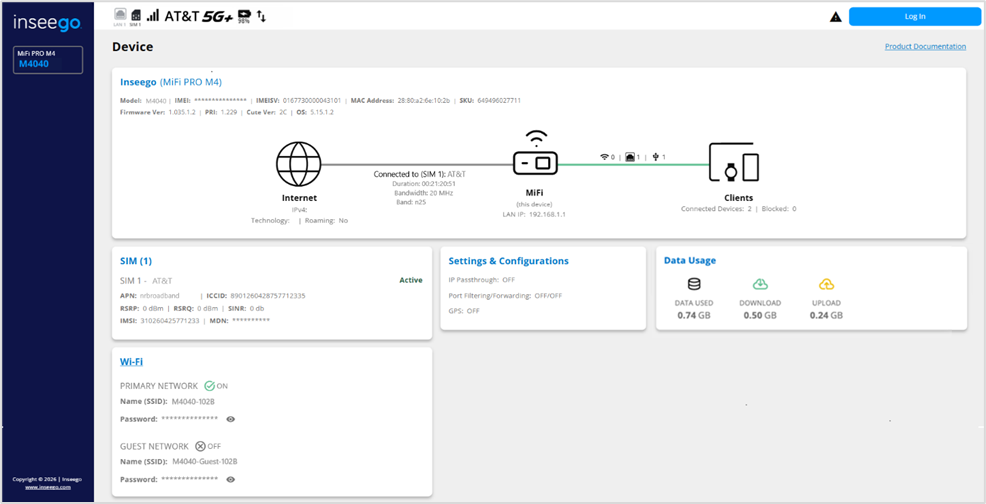Click the Download cloud icon
Viewport: 986px width, 504px height.
tap(760, 285)
